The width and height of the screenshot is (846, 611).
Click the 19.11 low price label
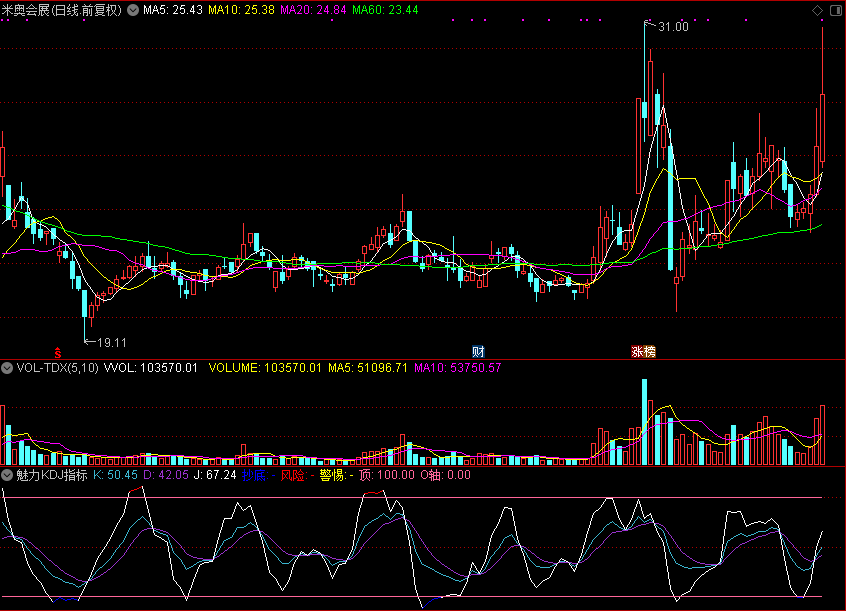click(x=112, y=341)
